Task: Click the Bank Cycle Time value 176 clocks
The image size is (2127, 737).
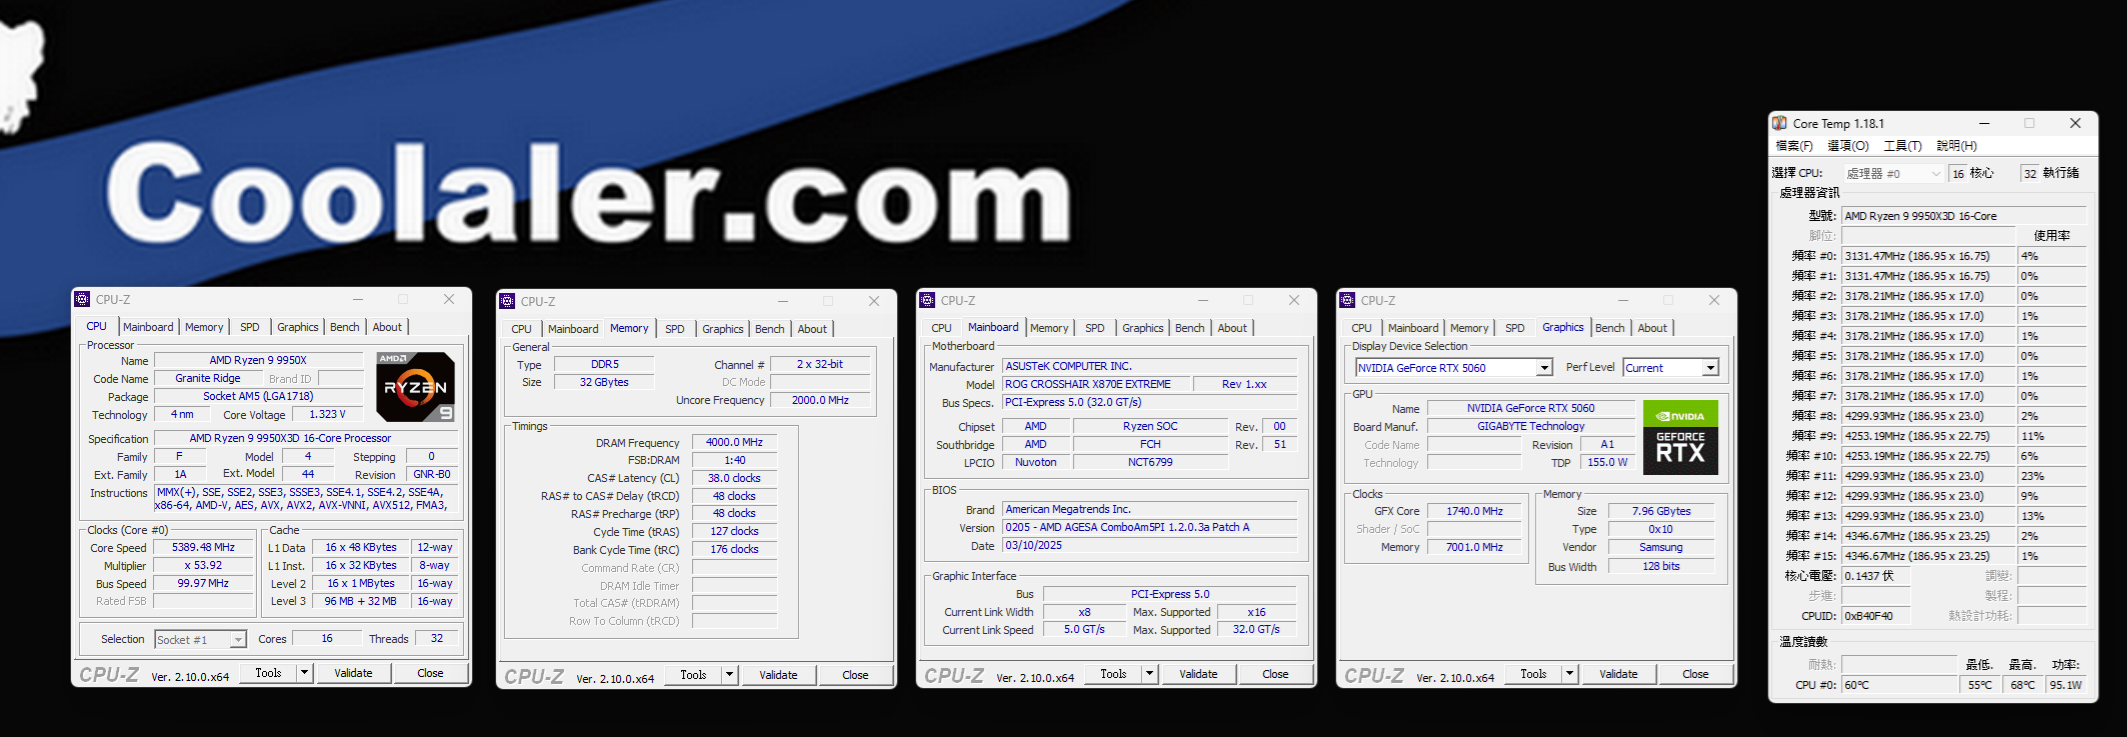Action: click(x=734, y=549)
